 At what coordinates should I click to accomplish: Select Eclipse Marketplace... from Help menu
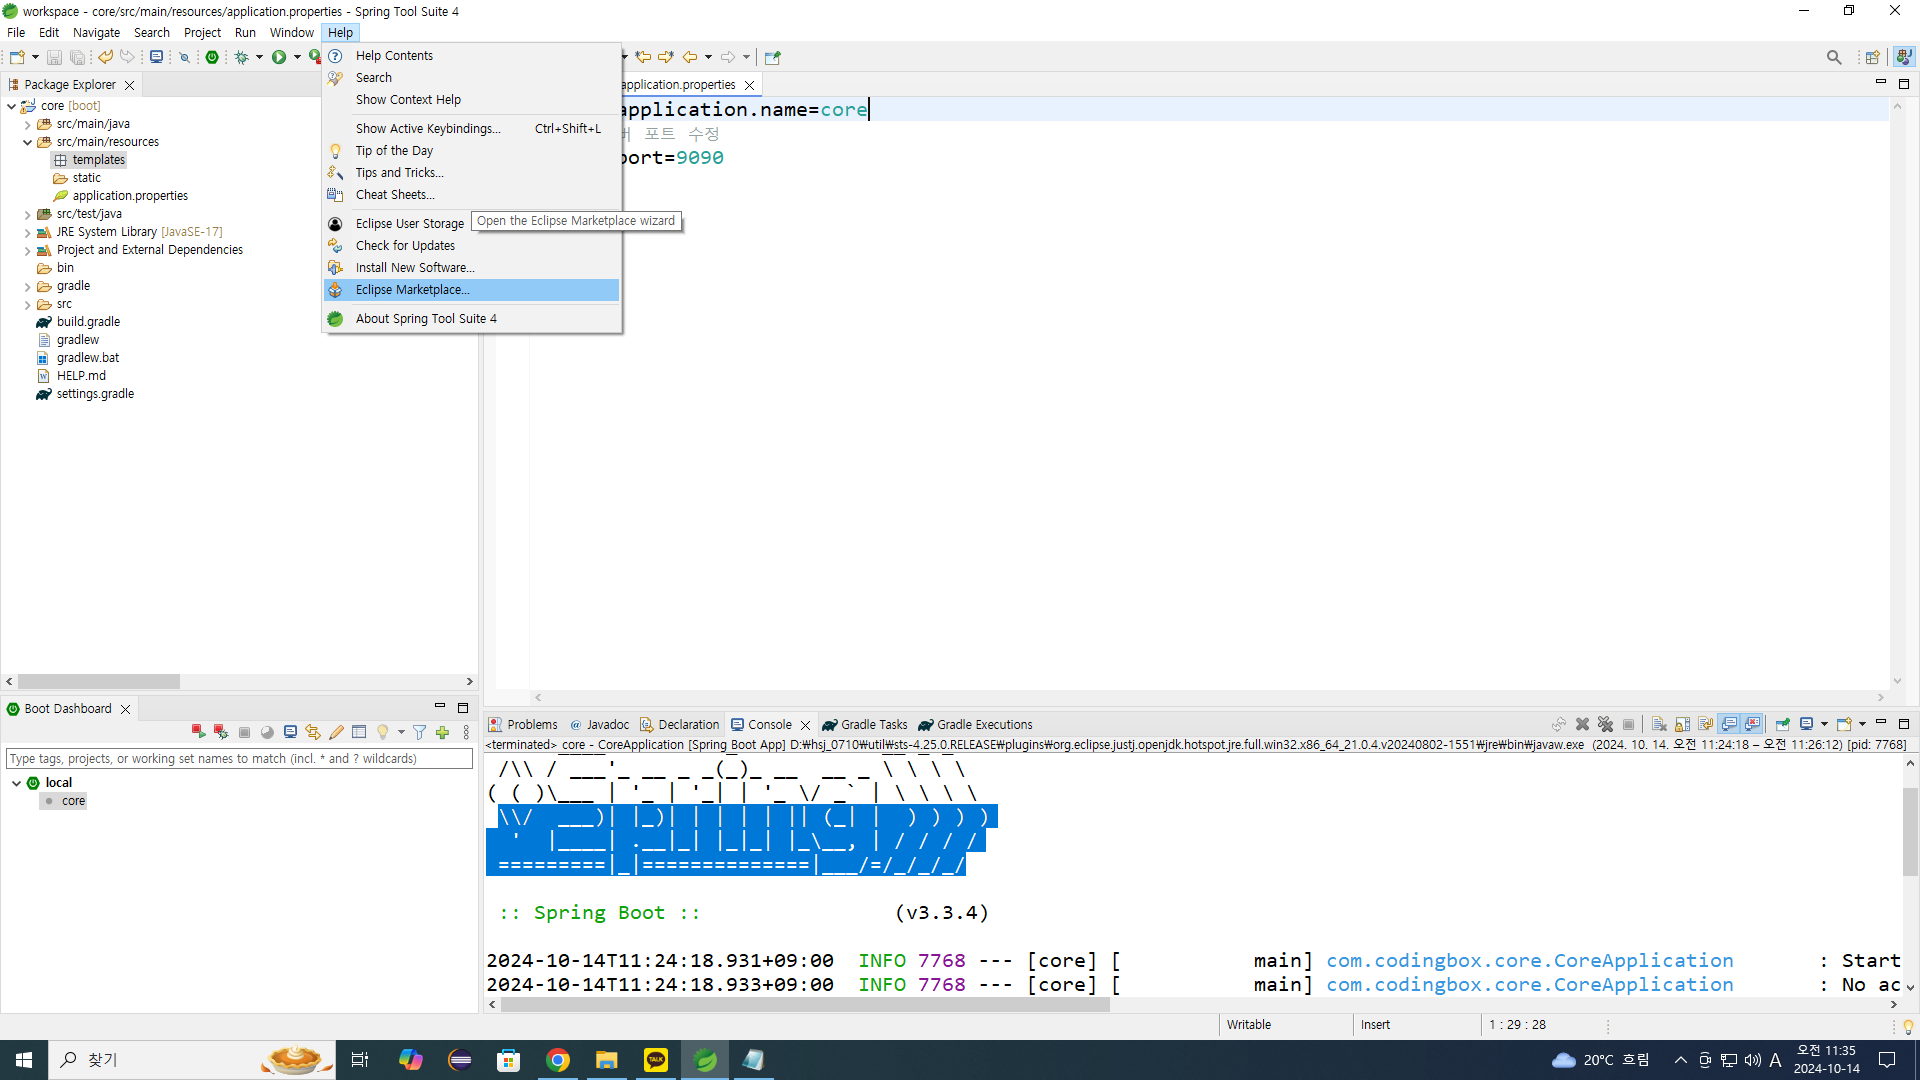pos(412,290)
